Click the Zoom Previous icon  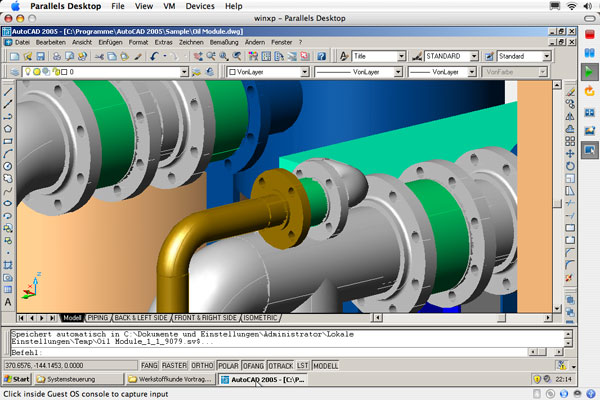tap(237, 56)
